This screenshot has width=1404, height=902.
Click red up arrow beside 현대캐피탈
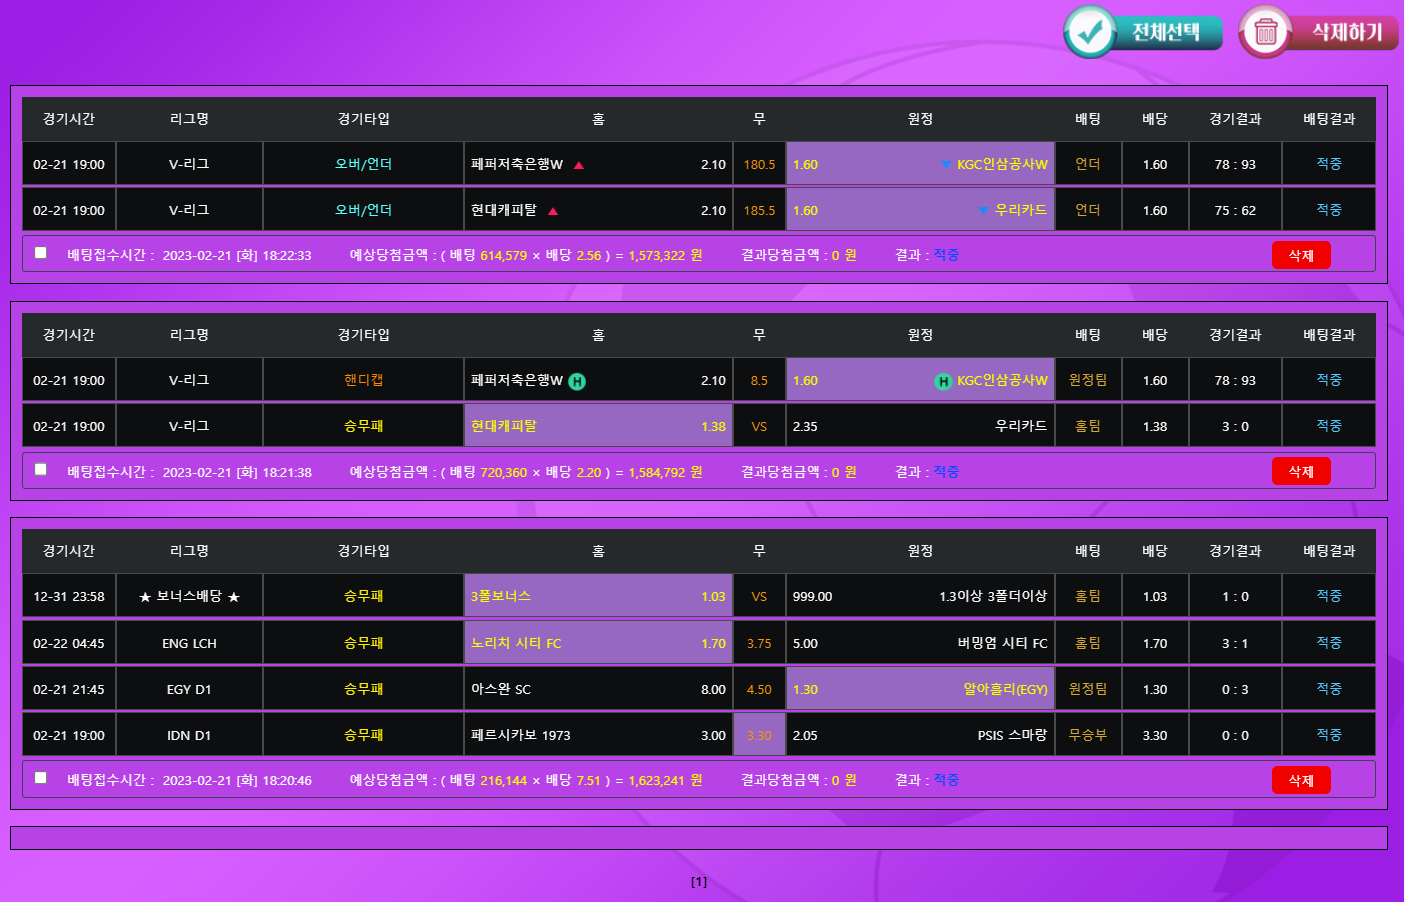coord(553,211)
